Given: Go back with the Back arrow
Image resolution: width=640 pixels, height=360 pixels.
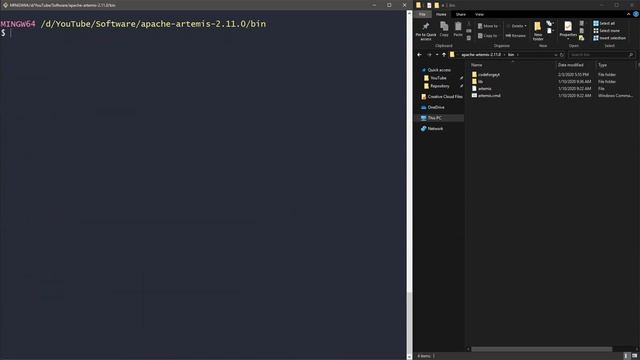Looking at the screenshot, I should point(419,55).
